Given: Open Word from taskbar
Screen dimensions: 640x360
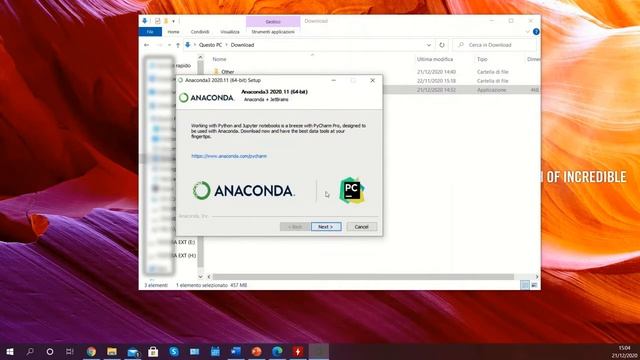Looking at the screenshot, I should pyautogui.click(x=236, y=351).
